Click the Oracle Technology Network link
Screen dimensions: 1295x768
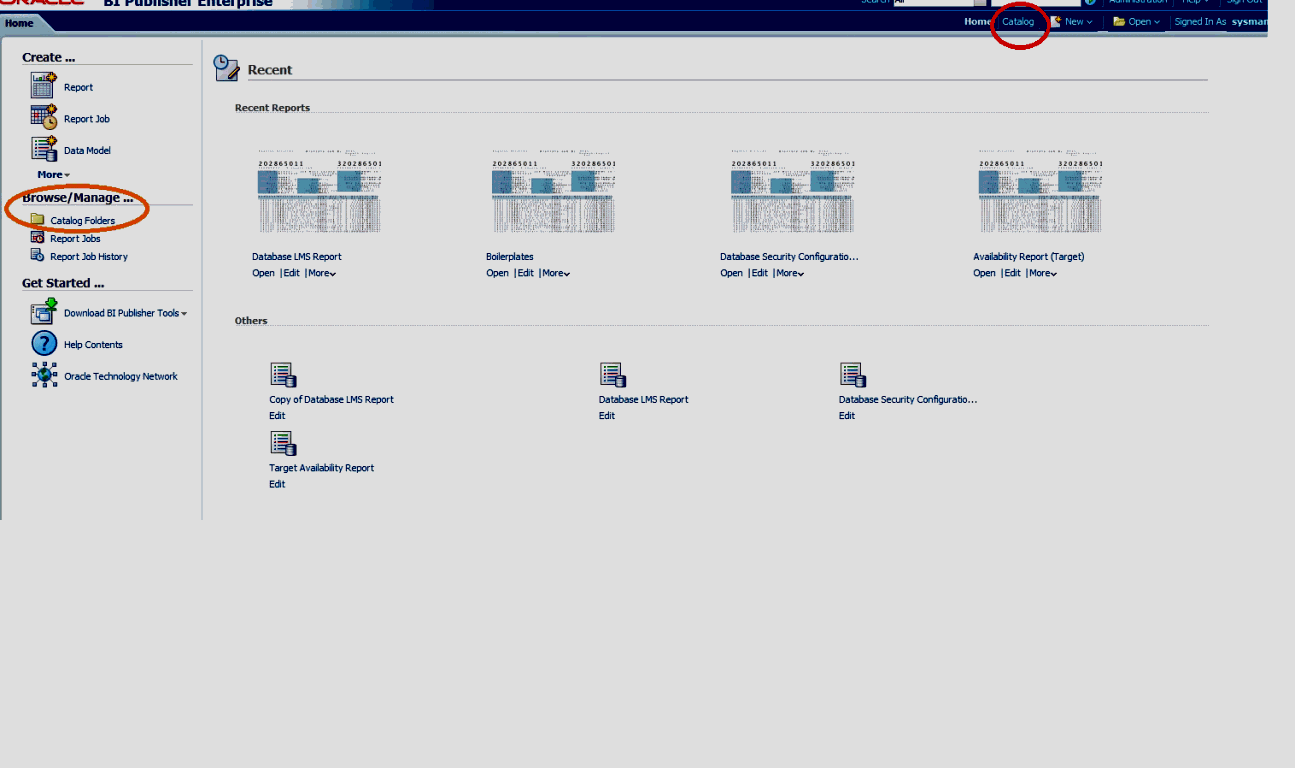click(x=121, y=377)
